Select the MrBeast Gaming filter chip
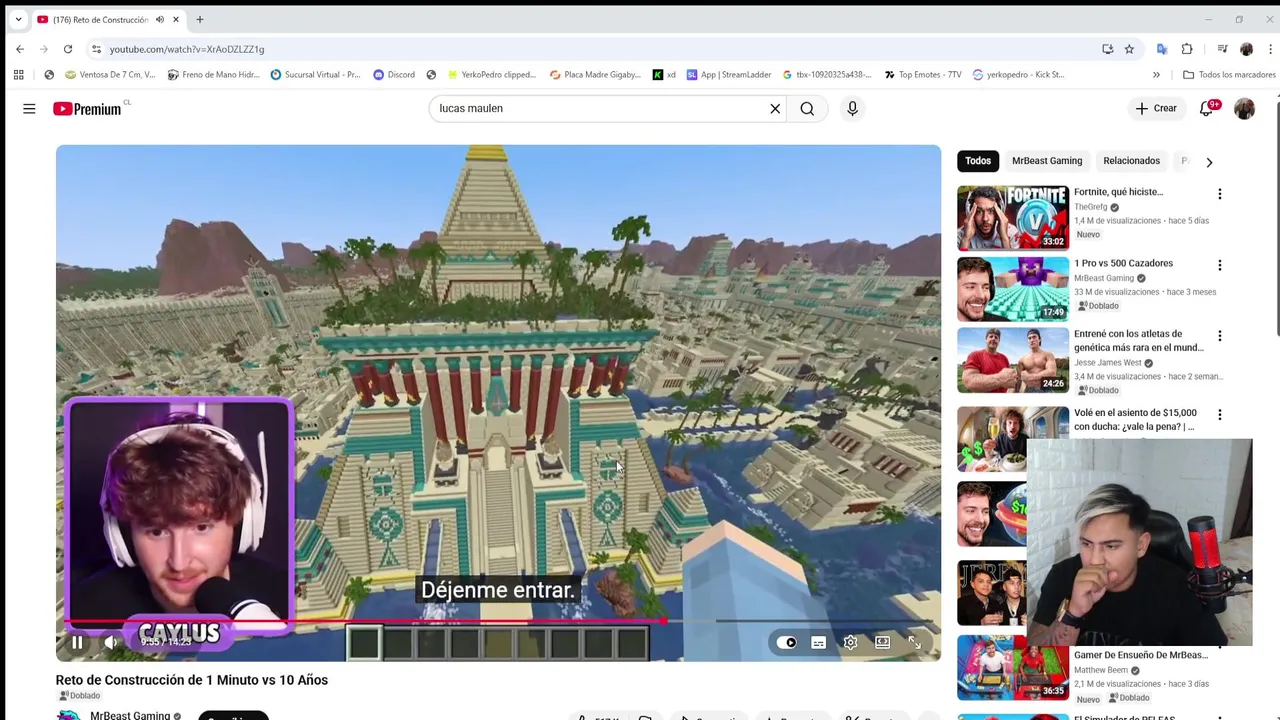 pos(1047,161)
